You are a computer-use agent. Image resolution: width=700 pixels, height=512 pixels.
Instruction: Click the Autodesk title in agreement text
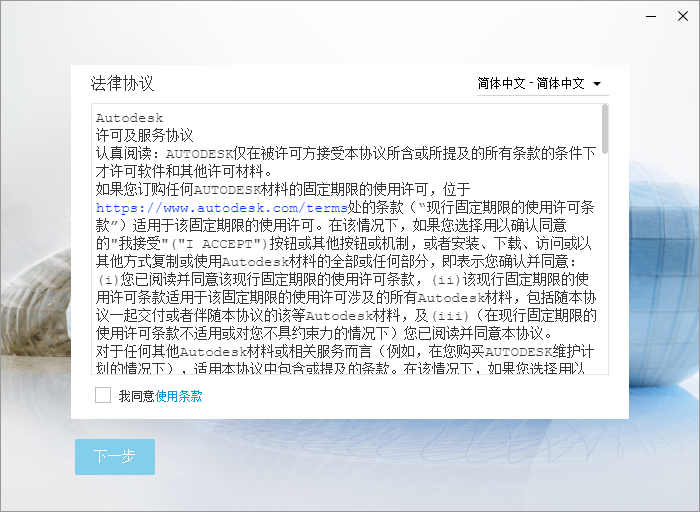pos(129,118)
